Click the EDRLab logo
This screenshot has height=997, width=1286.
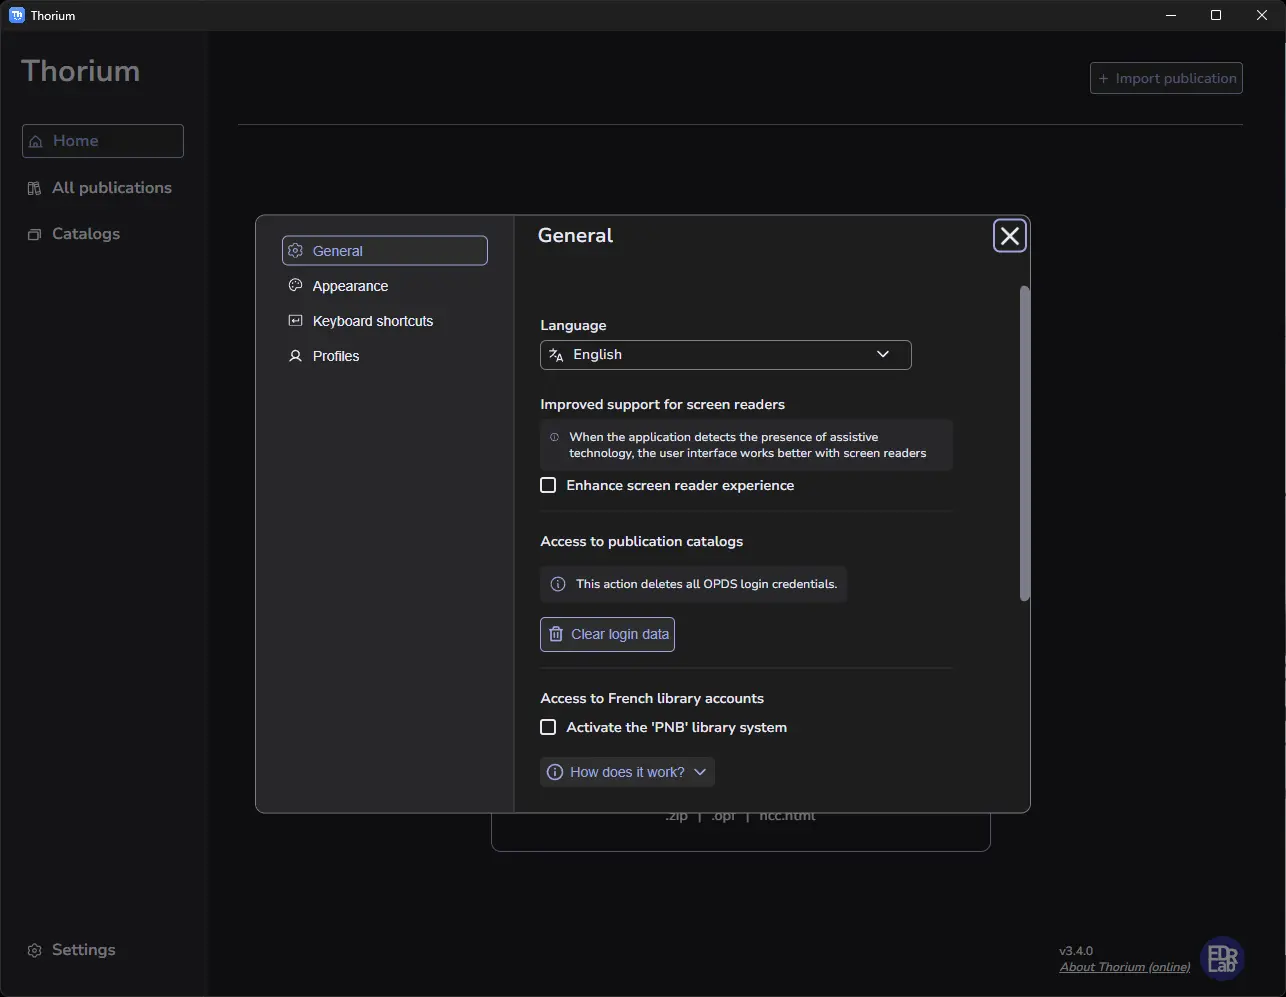1222,959
